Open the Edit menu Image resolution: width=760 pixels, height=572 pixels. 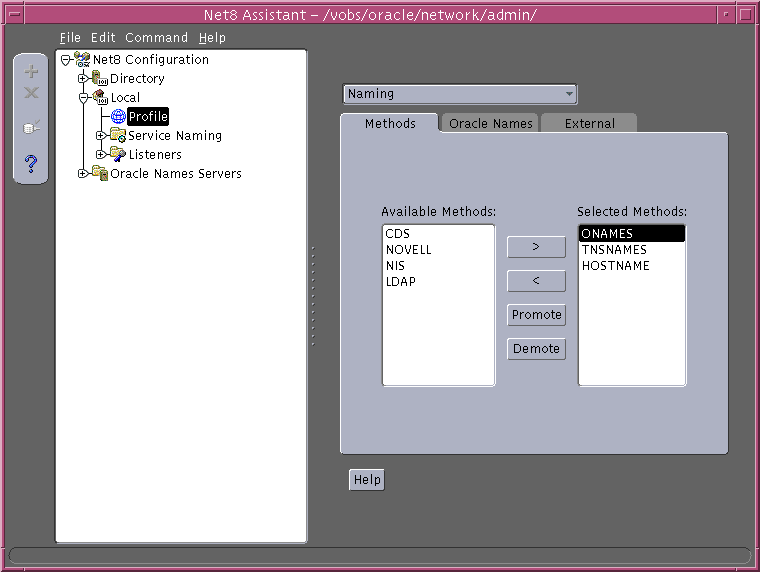click(103, 37)
